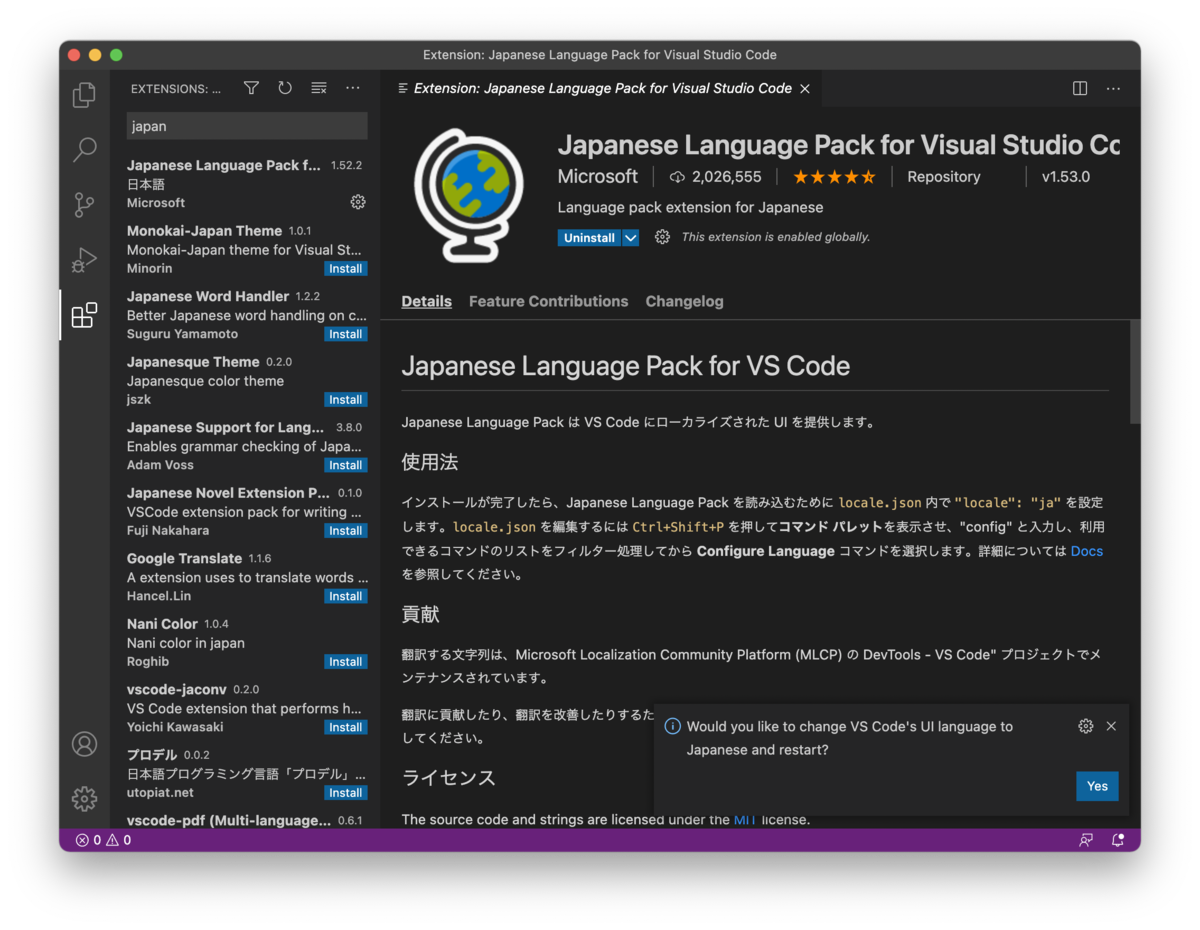Click inside the japan search field

246,125
